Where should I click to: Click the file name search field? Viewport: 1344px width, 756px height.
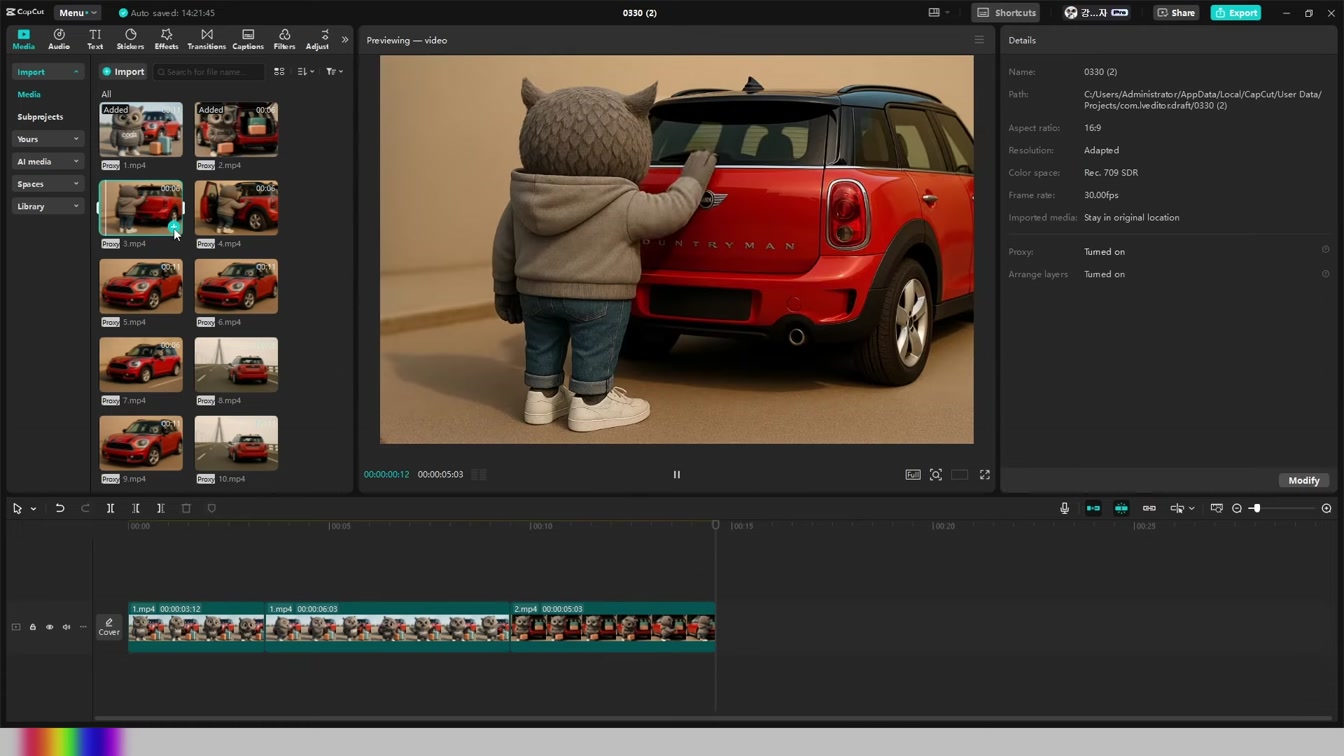tap(209, 72)
